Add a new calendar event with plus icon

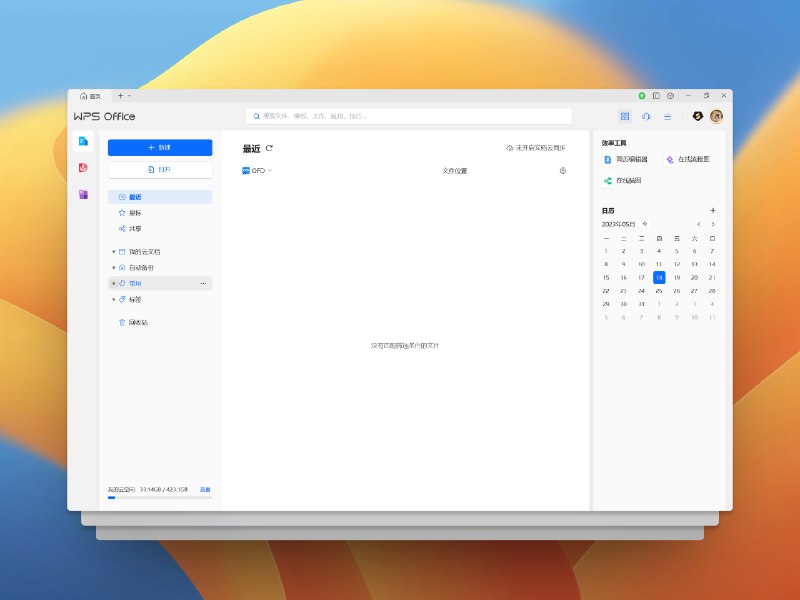point(713,211)
